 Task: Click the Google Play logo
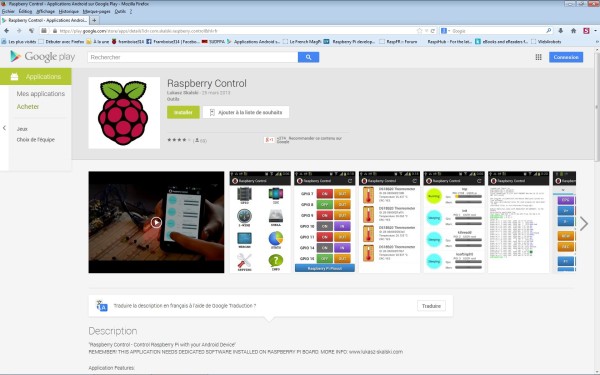(x=42, y=57)
